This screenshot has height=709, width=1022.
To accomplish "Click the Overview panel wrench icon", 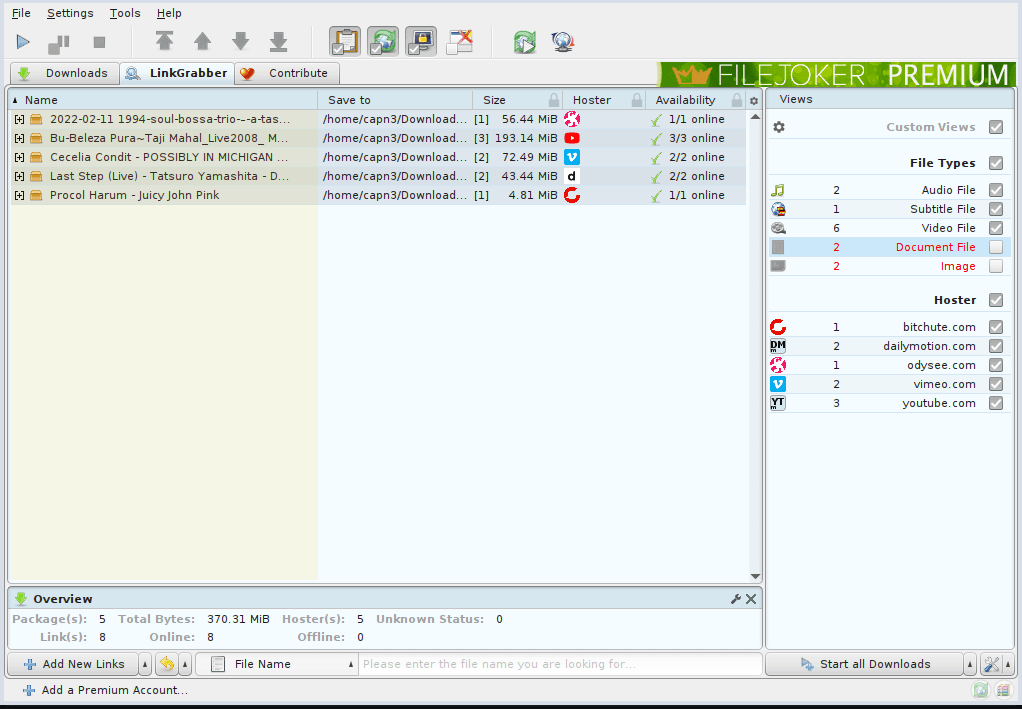I will click(737, 598).
